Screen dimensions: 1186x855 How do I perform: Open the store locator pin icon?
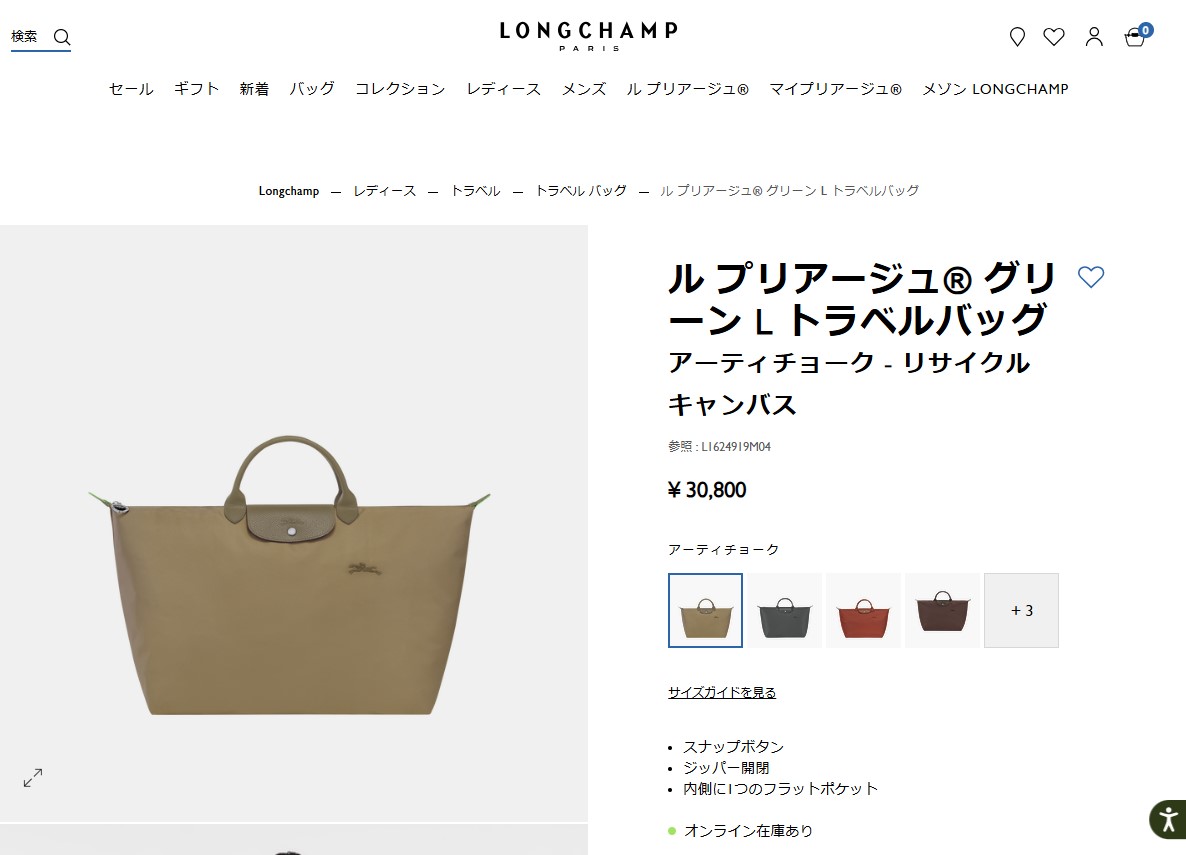click(x=1017, y=36)
